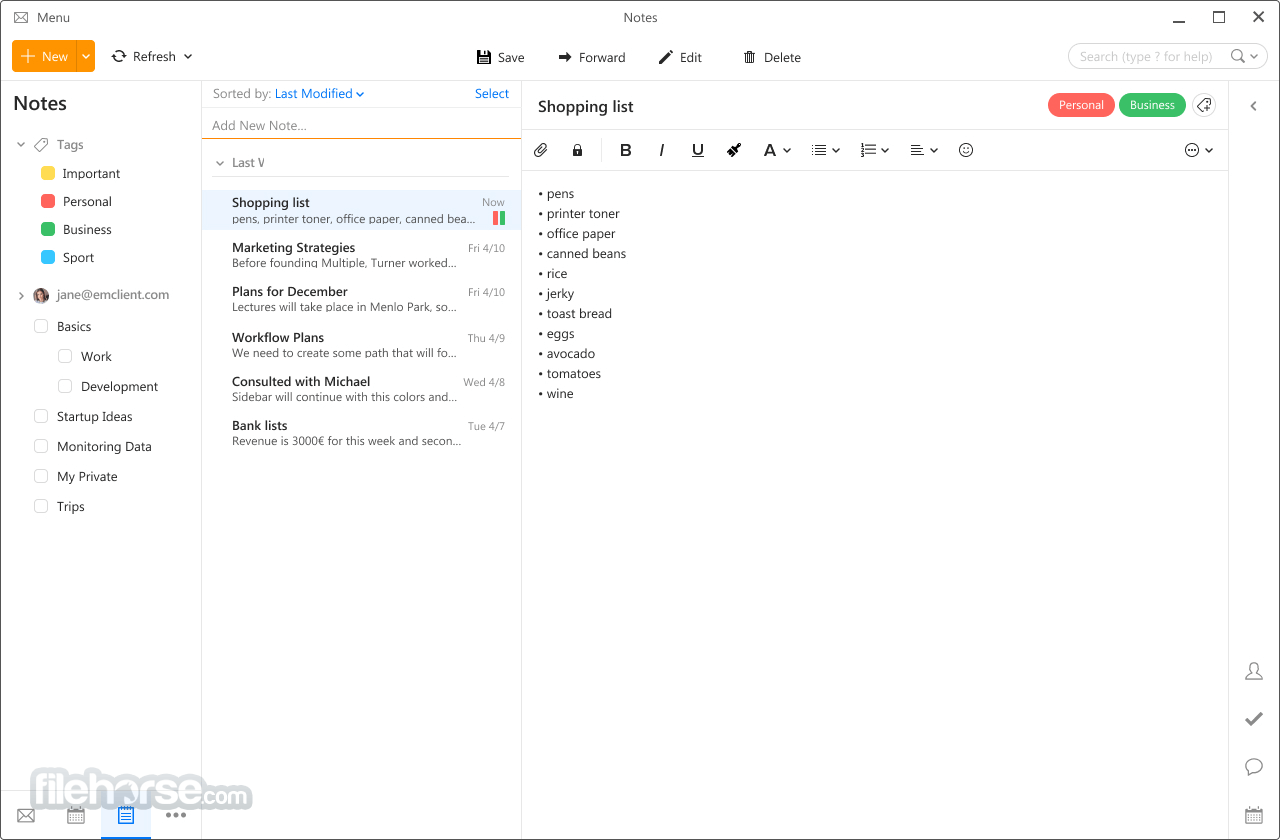
Task: Click the Refresh button
Action: click(x=143, y=56)
